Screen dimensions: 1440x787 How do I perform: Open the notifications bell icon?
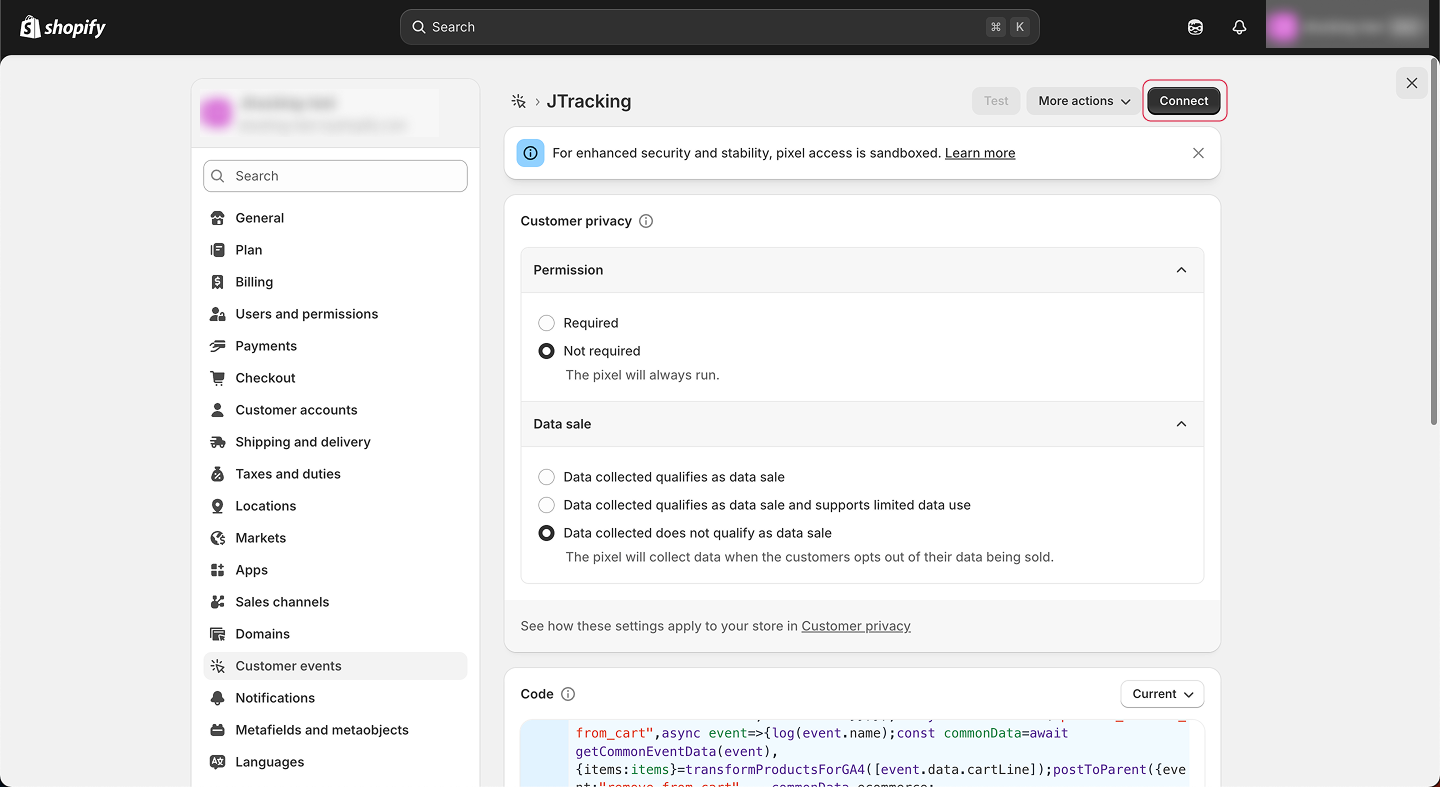pyautogui.click(x=1239, y=27)
